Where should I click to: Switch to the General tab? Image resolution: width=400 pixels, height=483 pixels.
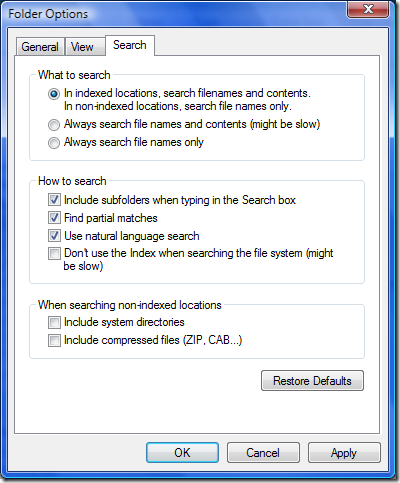point(40,47)
